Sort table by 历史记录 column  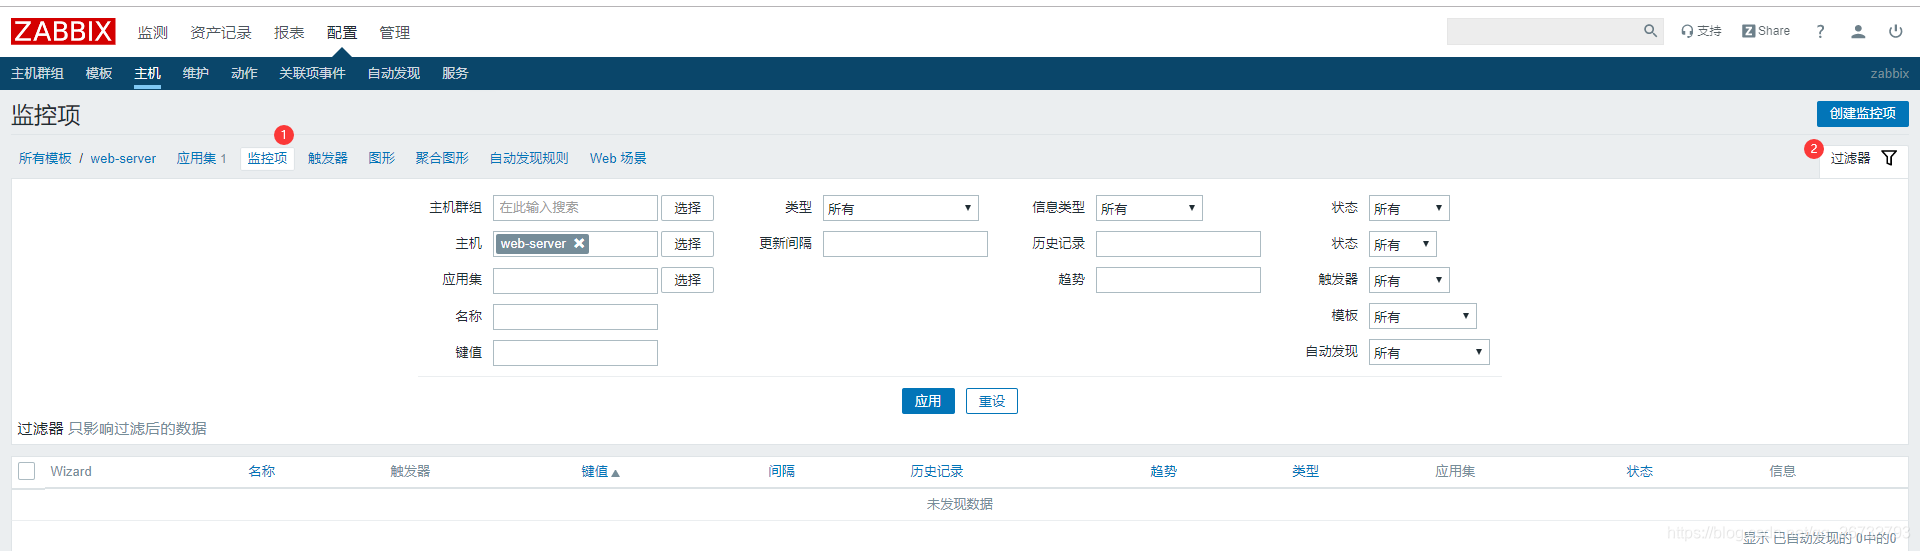coord(937,471)
